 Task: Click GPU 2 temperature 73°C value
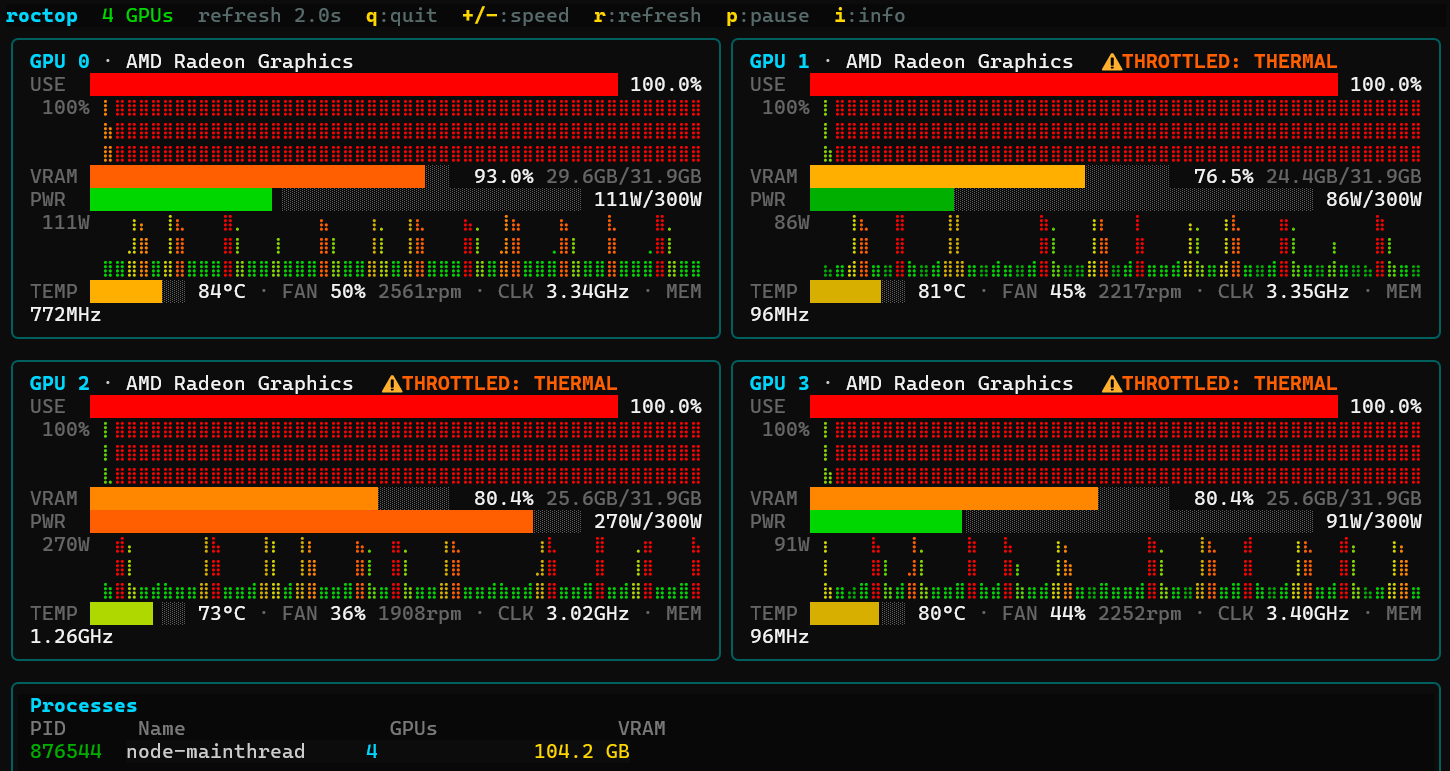point(221,613)
